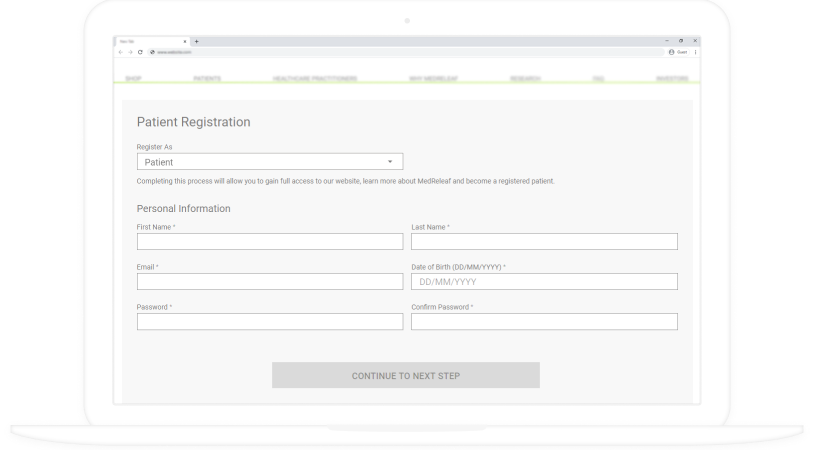Open a new tab with the plus icon

(197, 41)
